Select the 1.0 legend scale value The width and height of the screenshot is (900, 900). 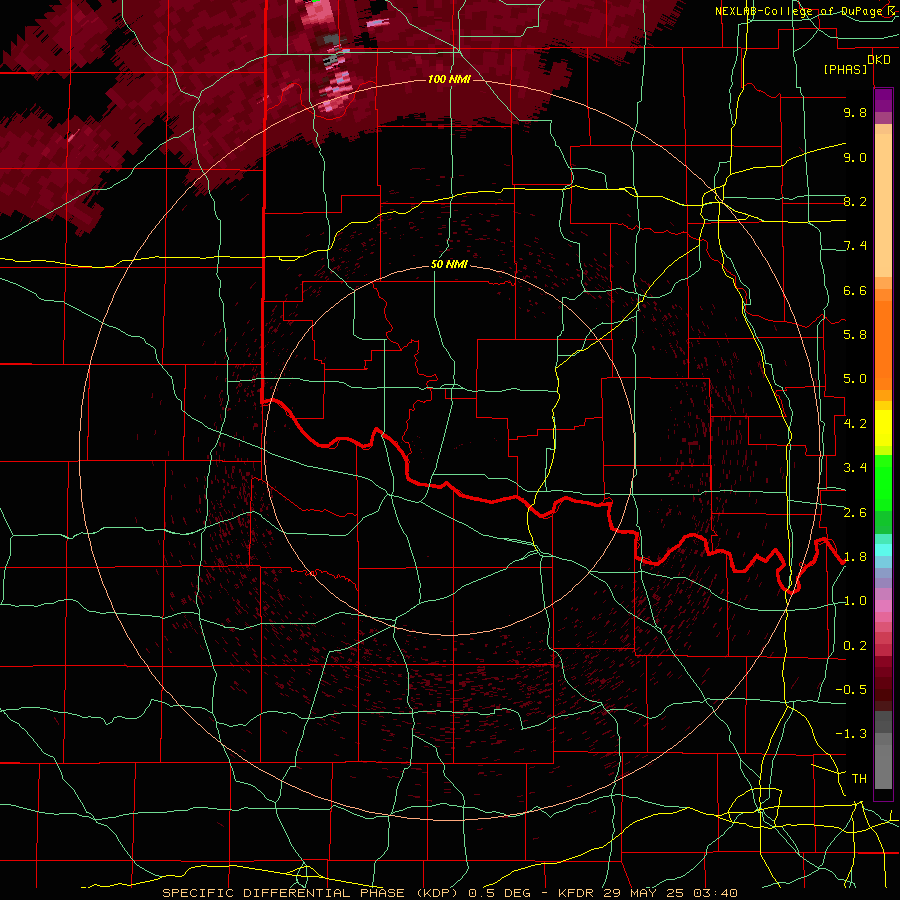click(855, 601)
